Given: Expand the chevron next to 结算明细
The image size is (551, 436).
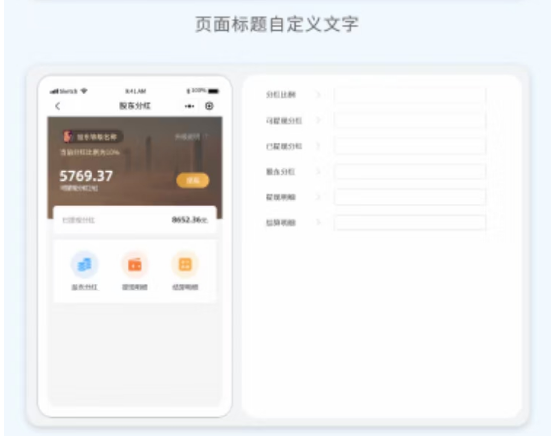Looking at the screenshot, I should pos(318,222).
